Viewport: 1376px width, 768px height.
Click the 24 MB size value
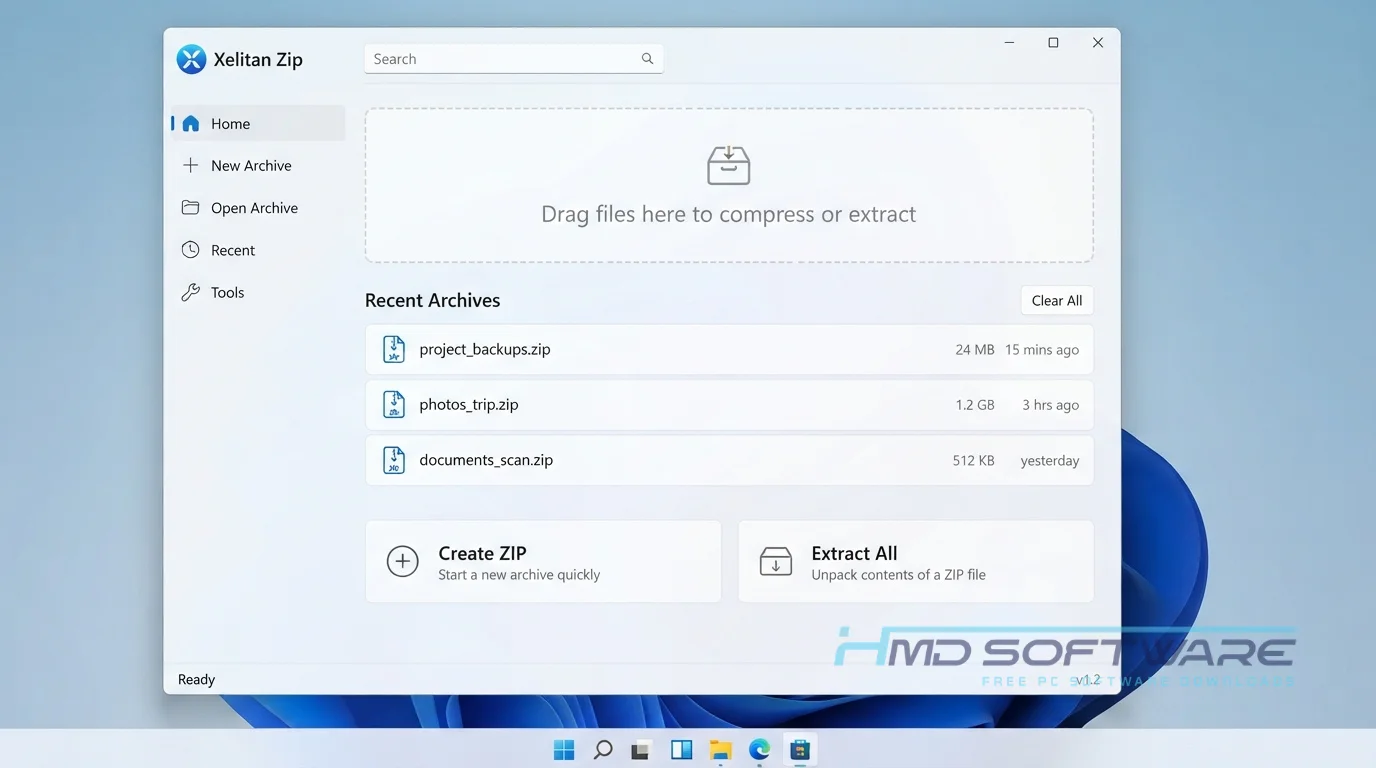point(975,350)
